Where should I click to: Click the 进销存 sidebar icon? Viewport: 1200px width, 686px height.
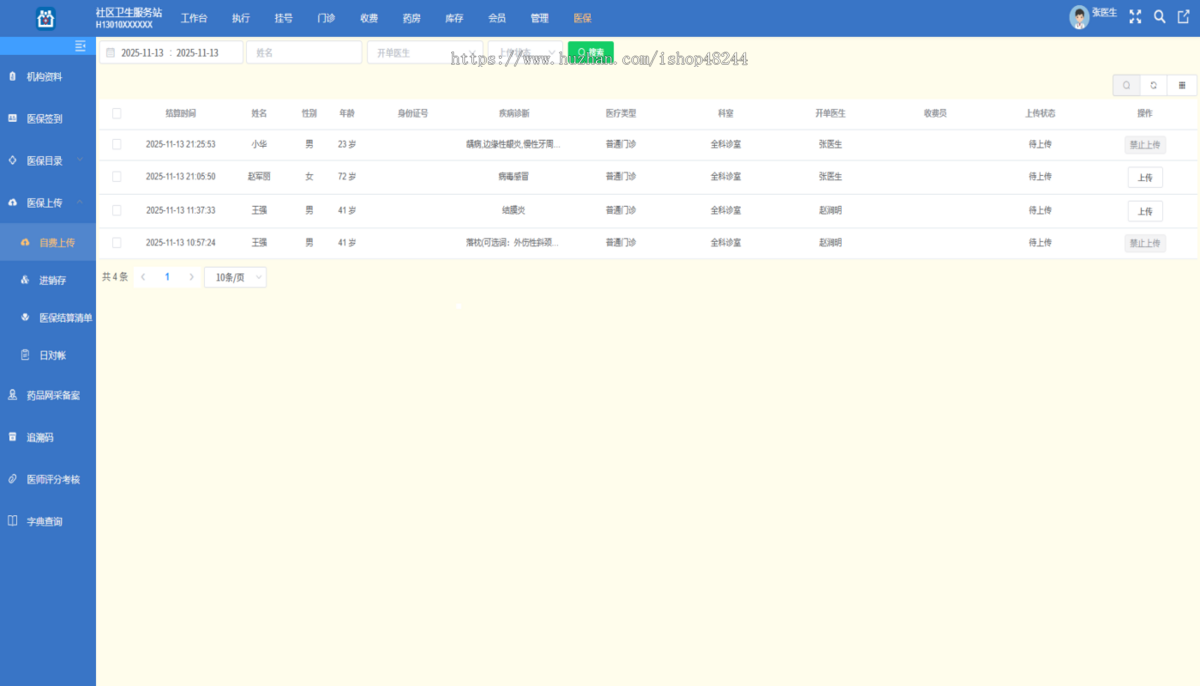25,280
